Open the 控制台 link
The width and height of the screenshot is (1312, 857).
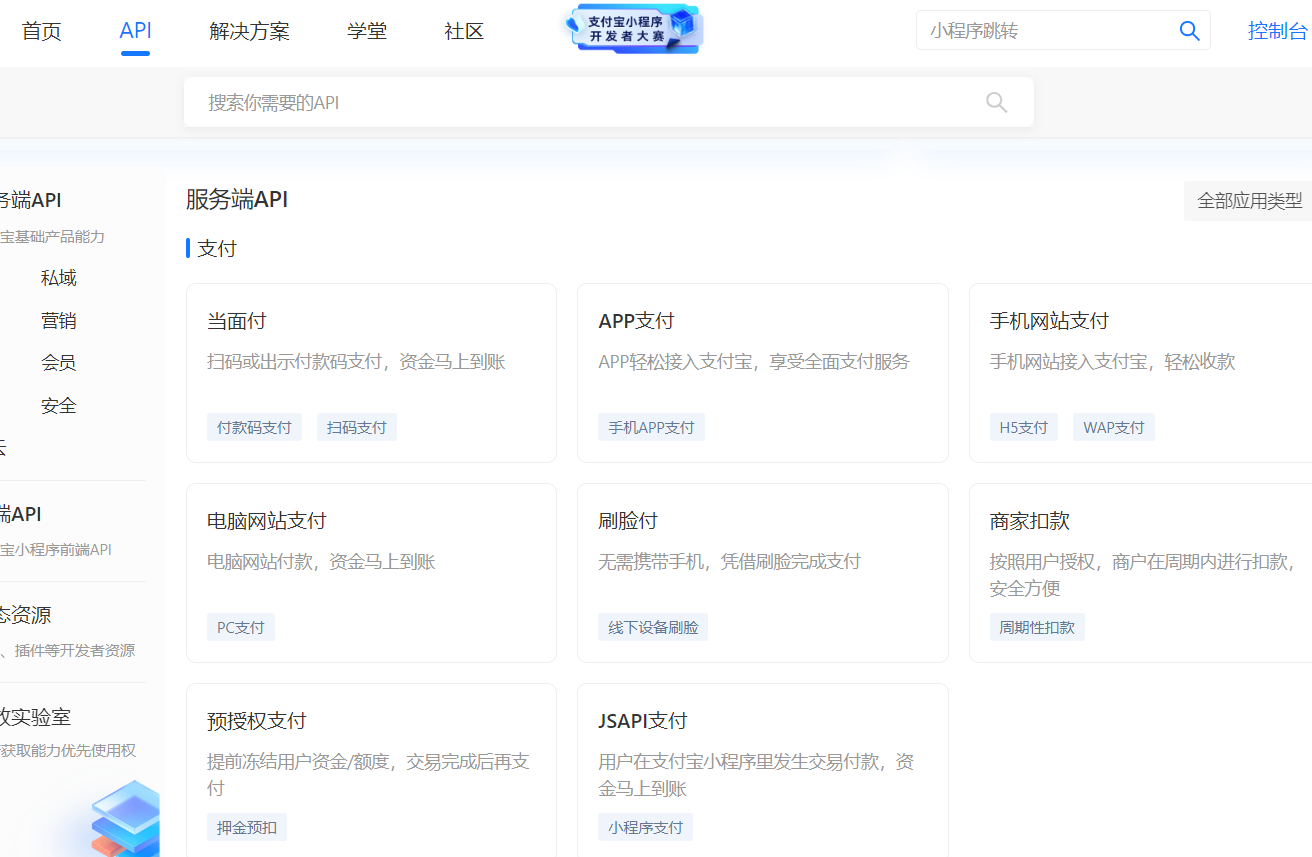[1278, 31]
